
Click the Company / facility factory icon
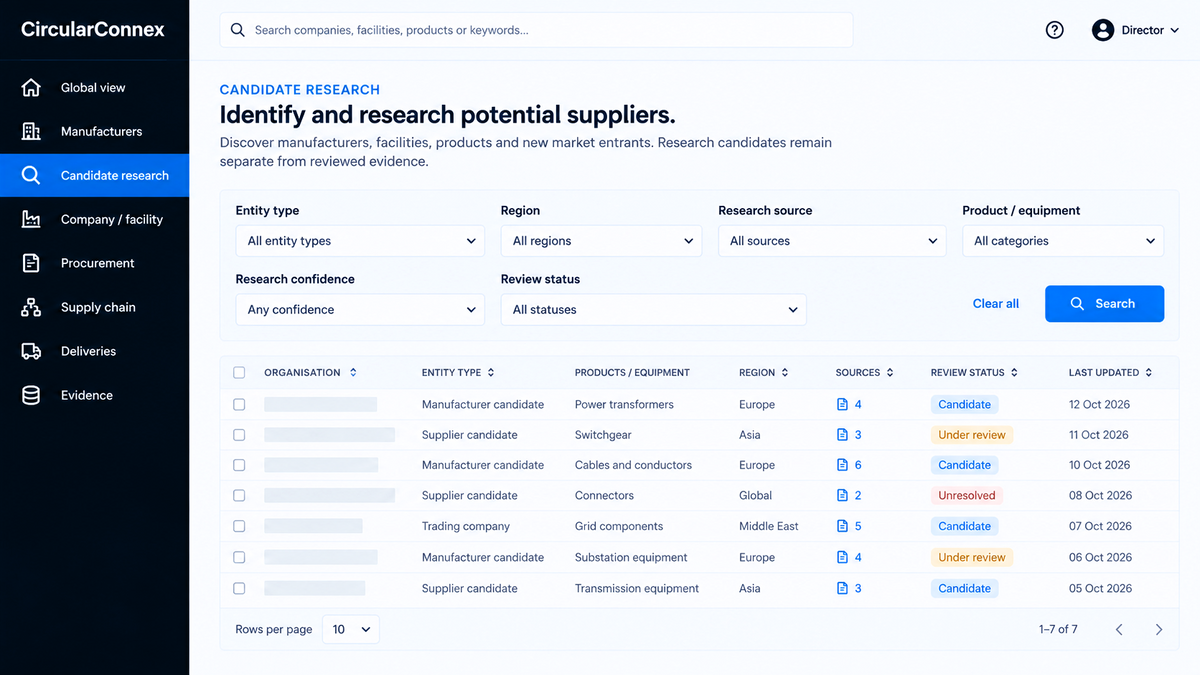click(31, 220)
